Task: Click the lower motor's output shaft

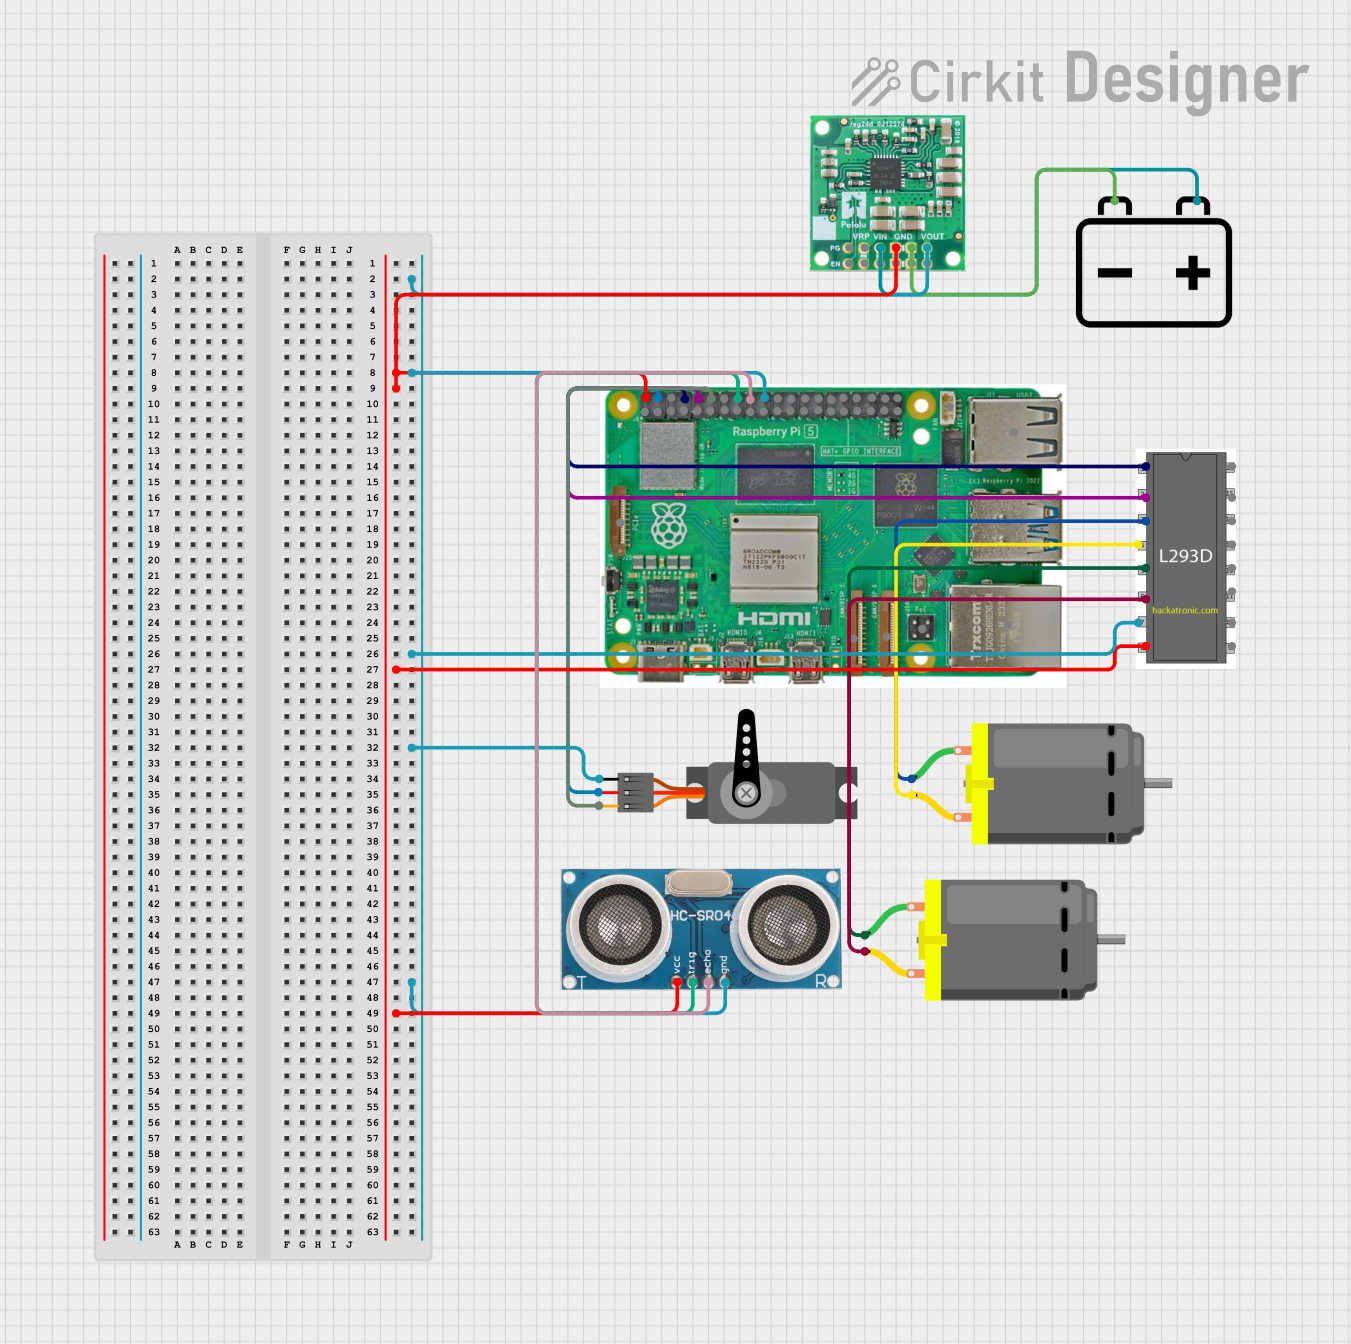Action: (1112, 940)
